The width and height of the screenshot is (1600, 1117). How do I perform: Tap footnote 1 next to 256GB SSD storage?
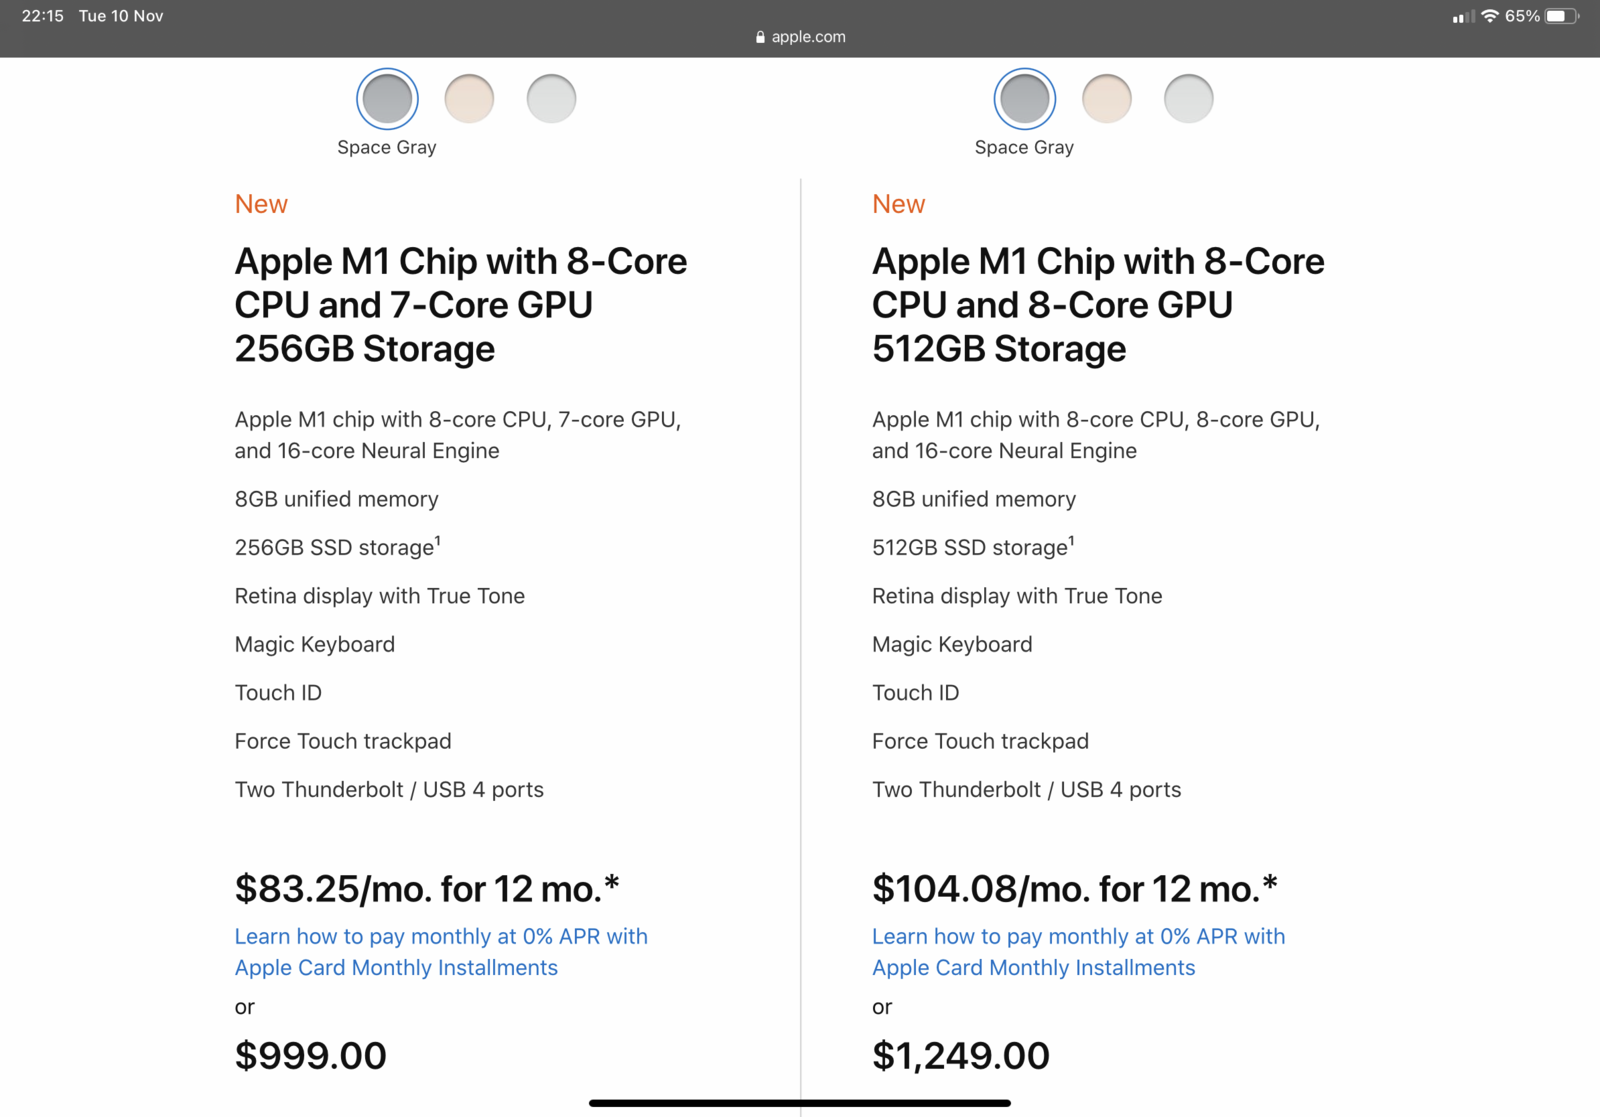[438, 540]
